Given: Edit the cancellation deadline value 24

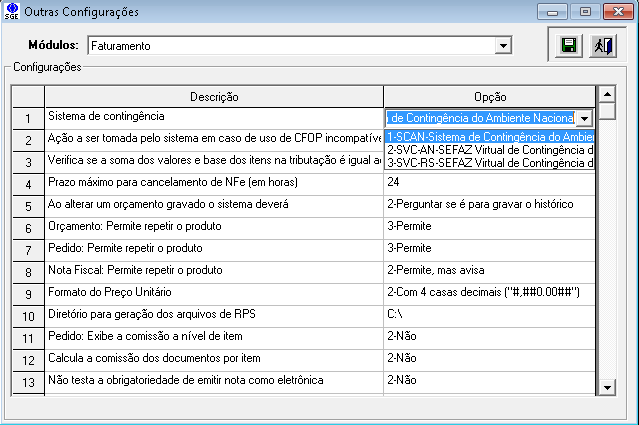Looking at the screenshot, I should coord(489,183).
